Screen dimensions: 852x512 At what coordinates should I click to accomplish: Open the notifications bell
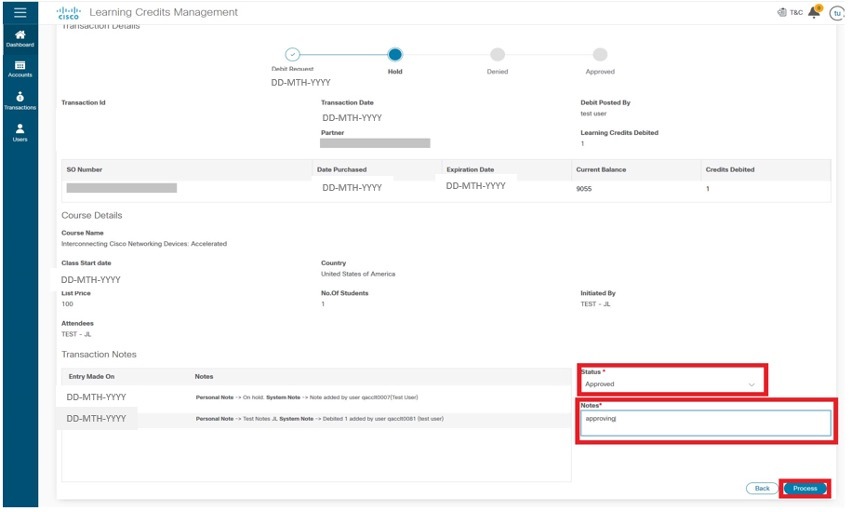tap(814, 12)
